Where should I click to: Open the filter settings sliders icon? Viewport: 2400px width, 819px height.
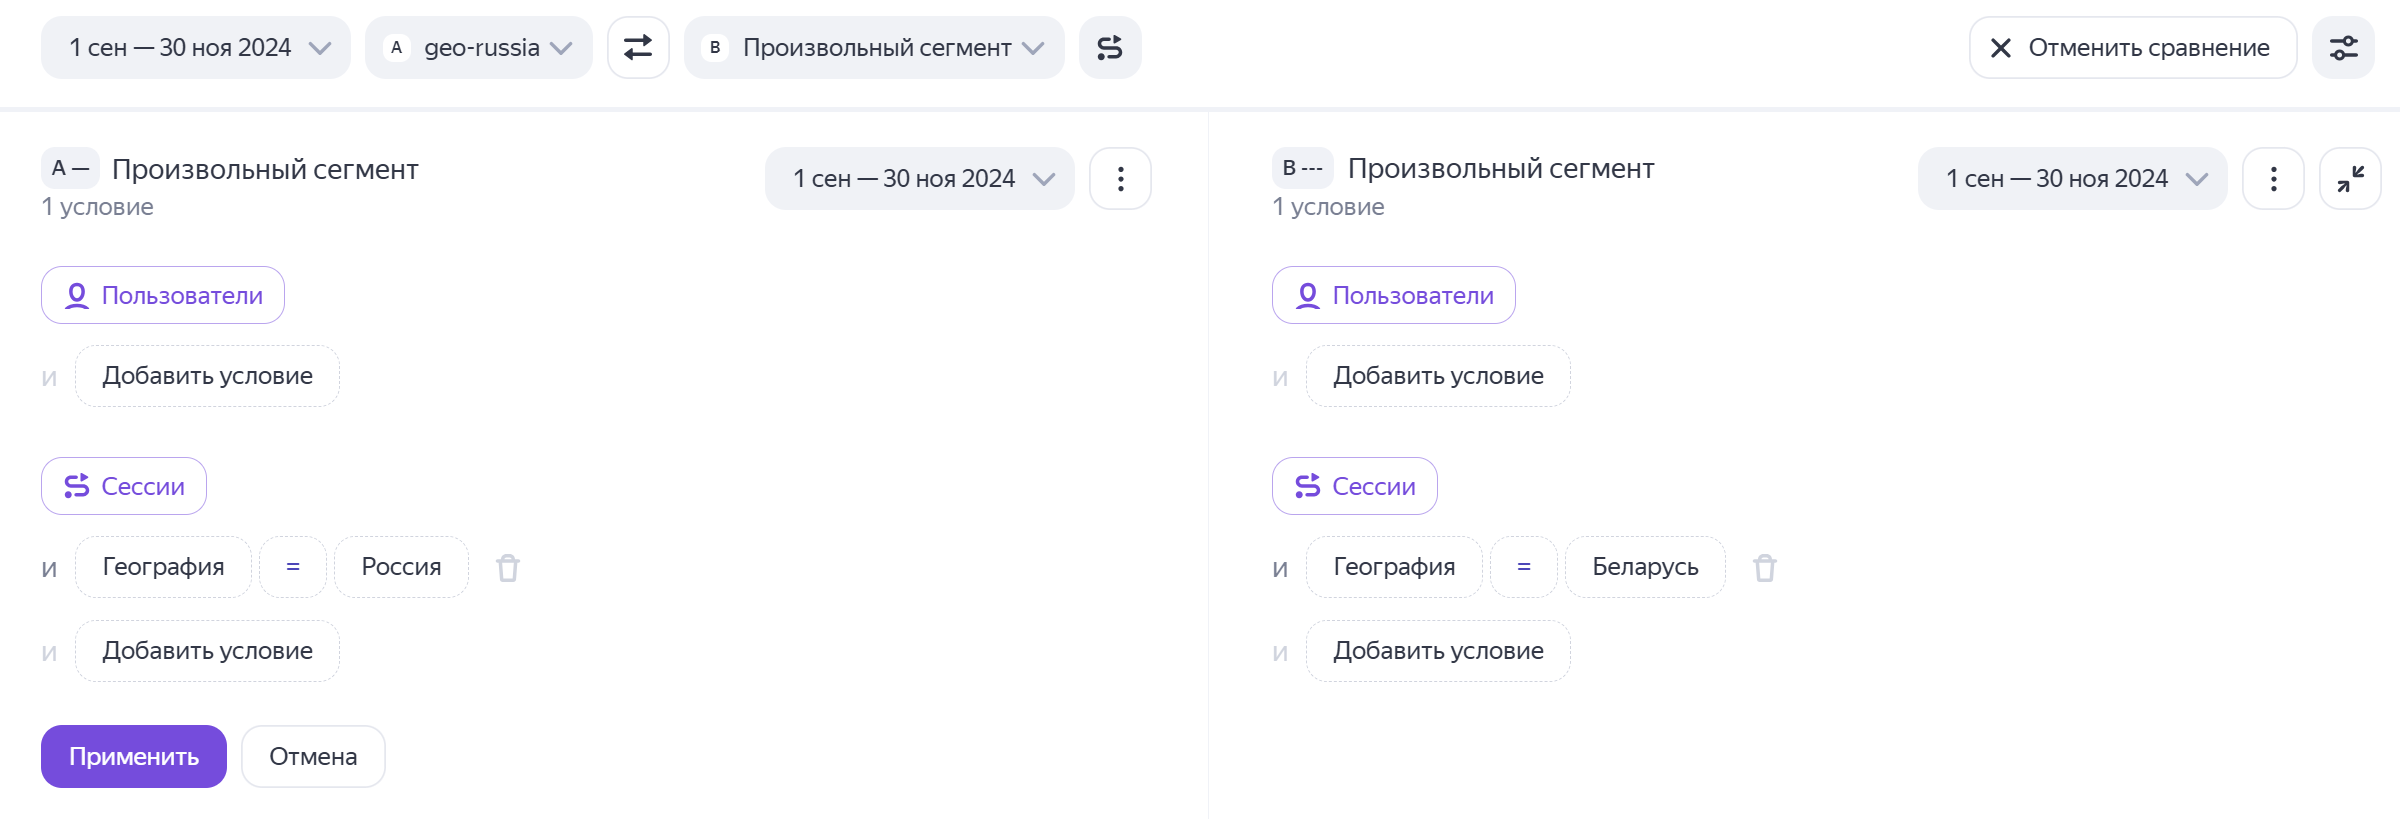coord(2343,47)
